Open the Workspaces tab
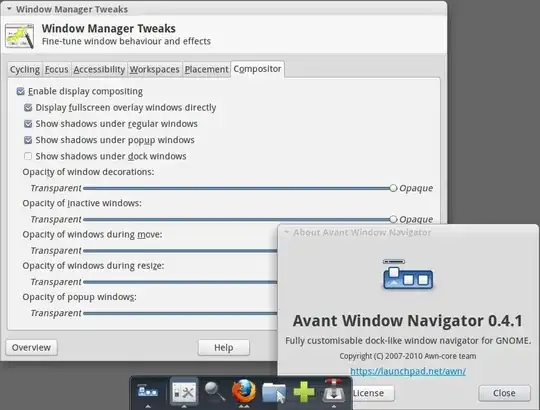540x410 pixels. click(x=154, y=70)
